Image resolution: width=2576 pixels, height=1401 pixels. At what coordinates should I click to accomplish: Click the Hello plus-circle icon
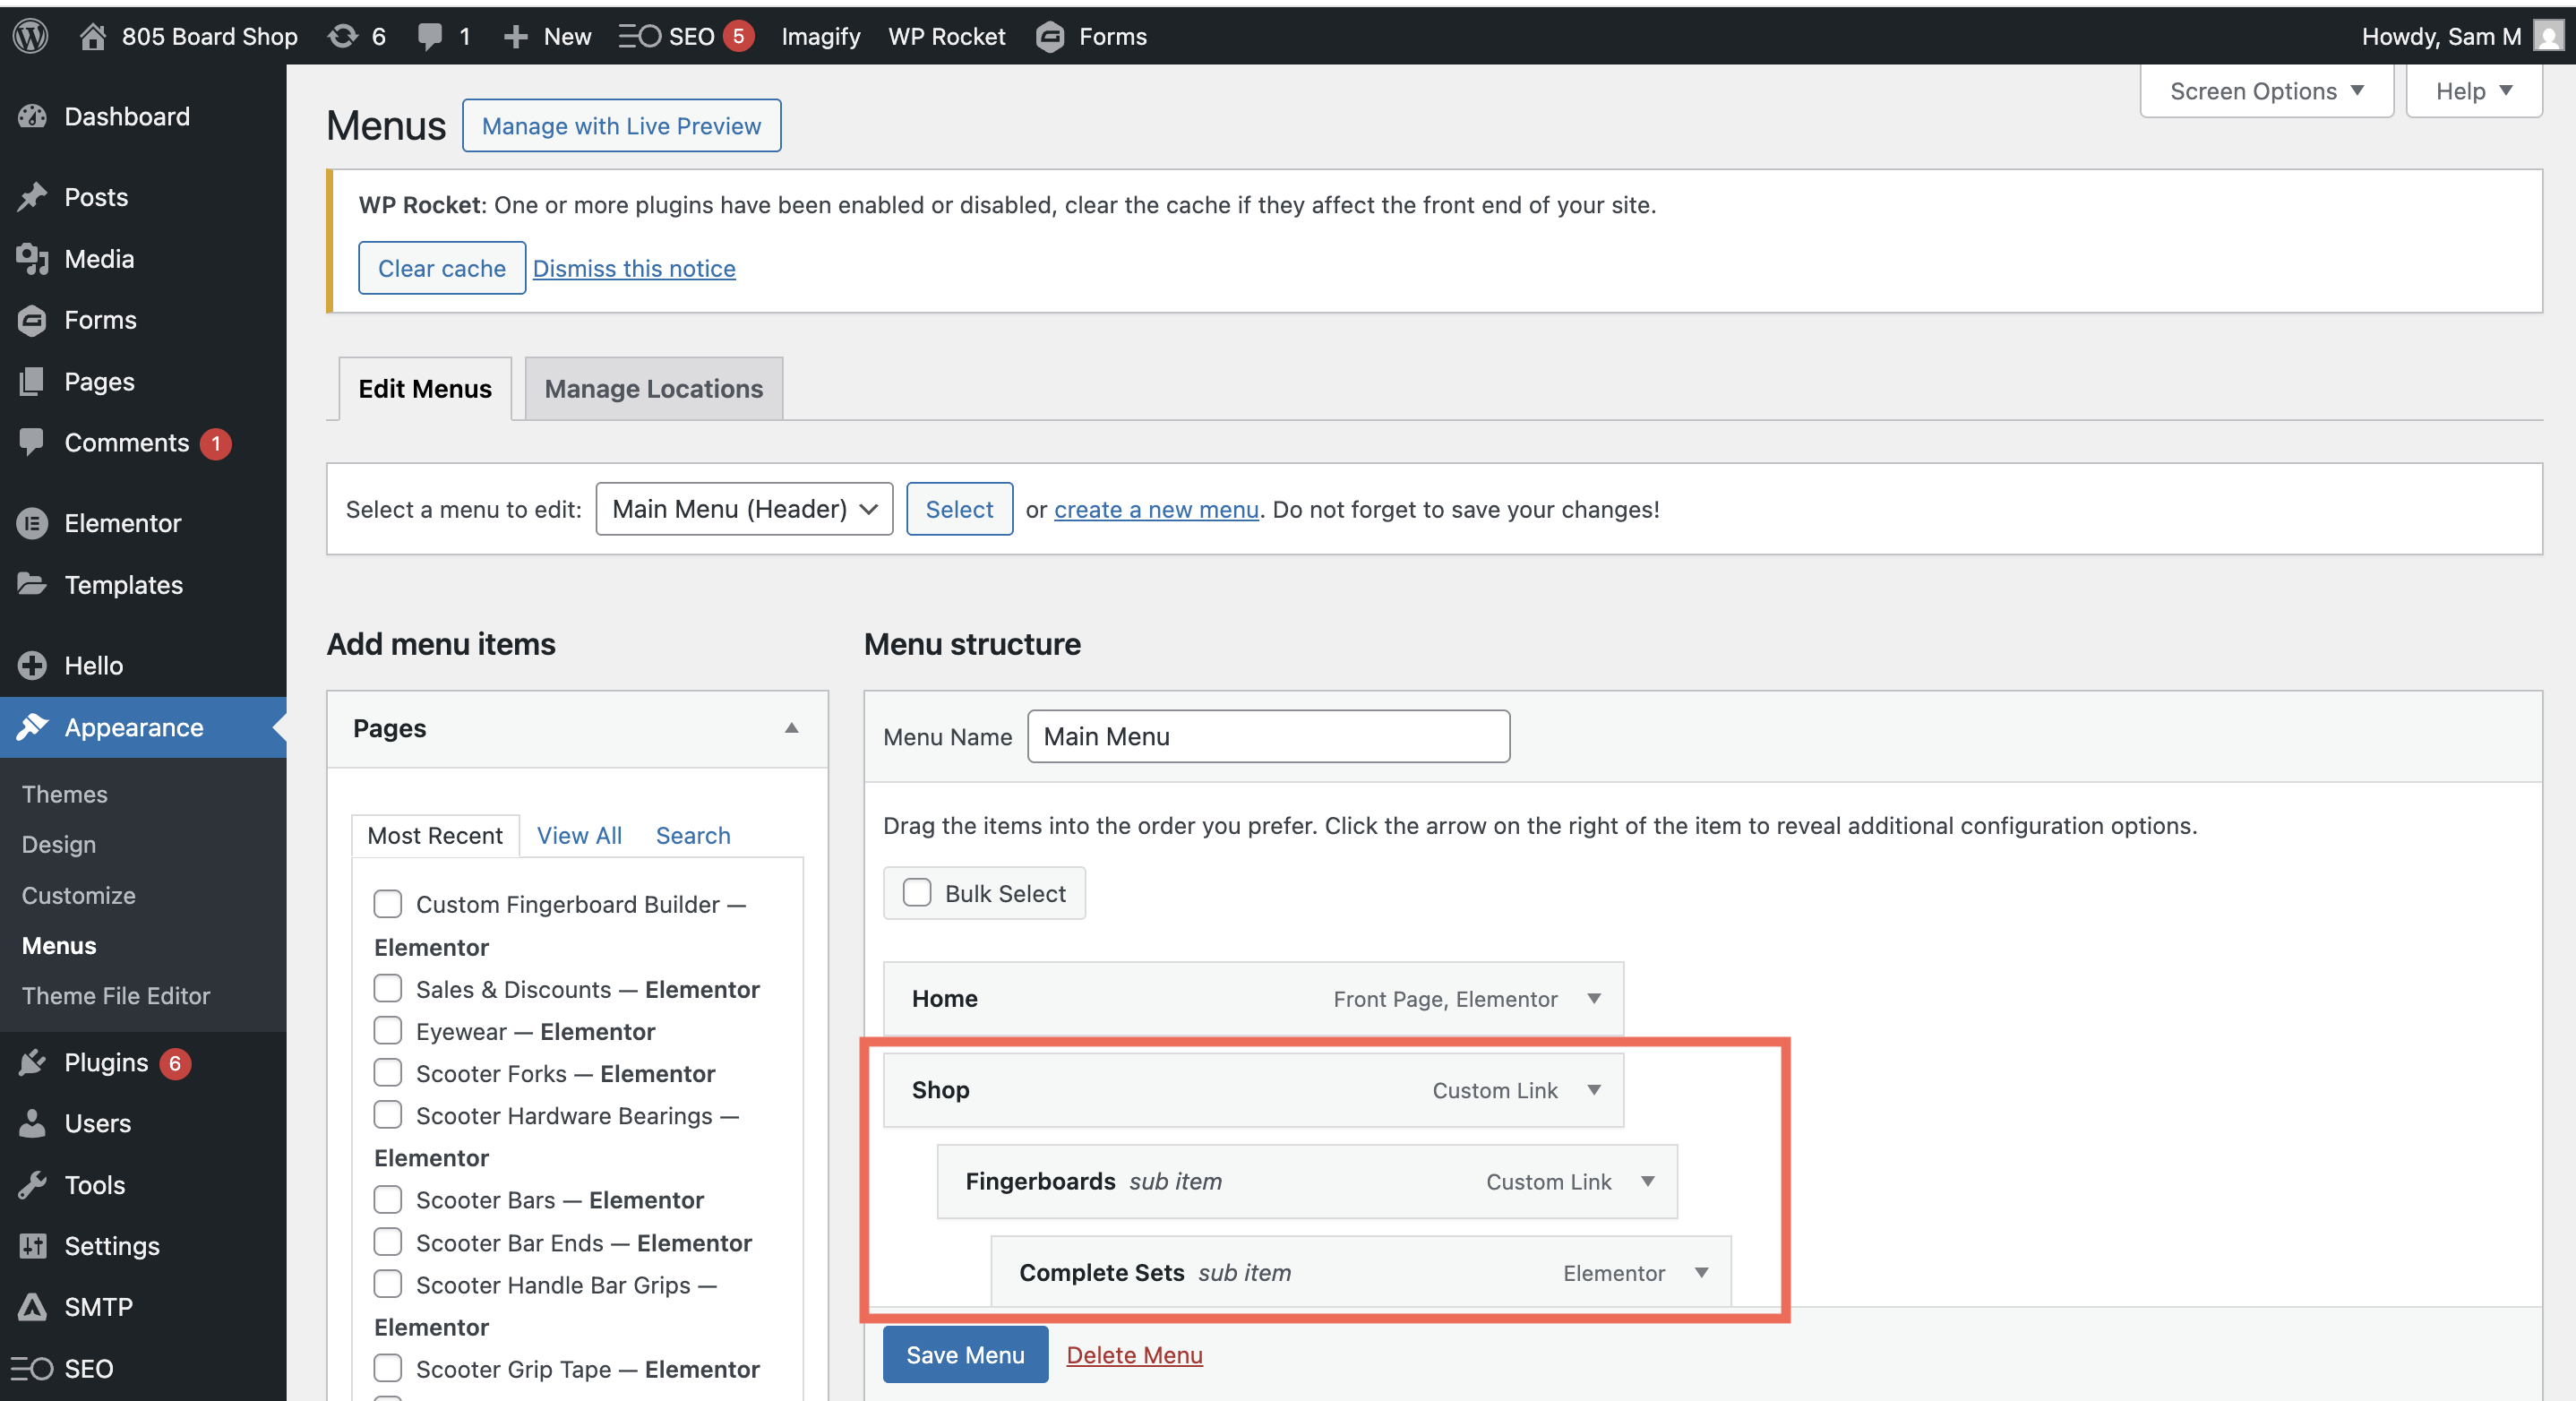(32, 665)
